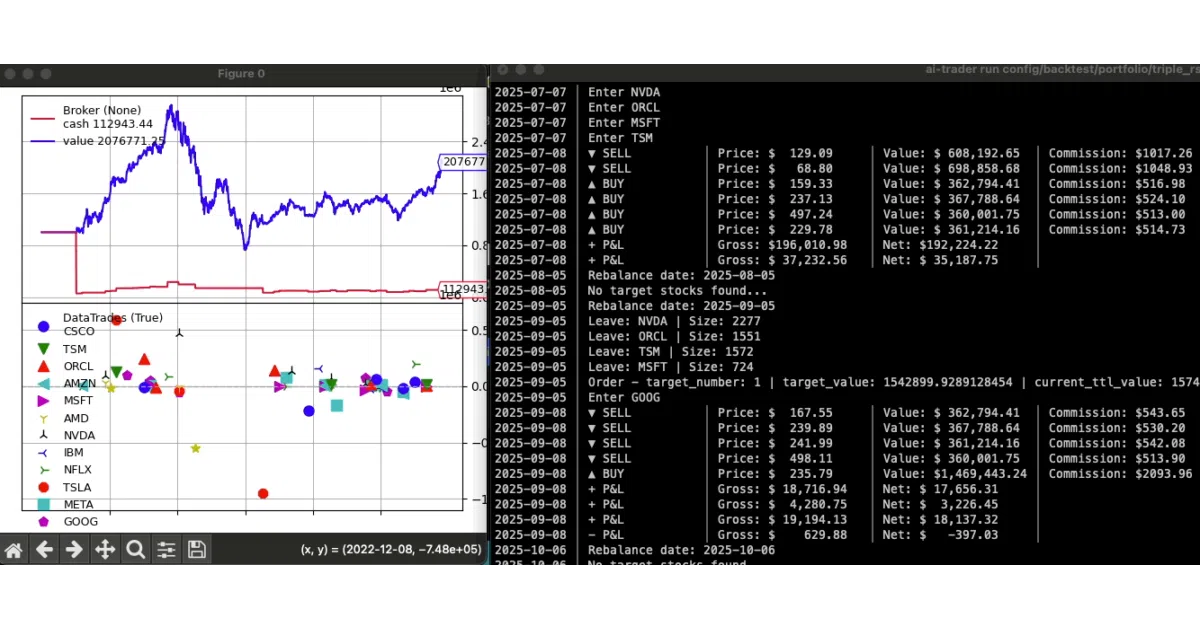Viewport: 1200px width, 630px height.
Task: Click 'cash 112943.44' legend entry
Action: [108, 124]
